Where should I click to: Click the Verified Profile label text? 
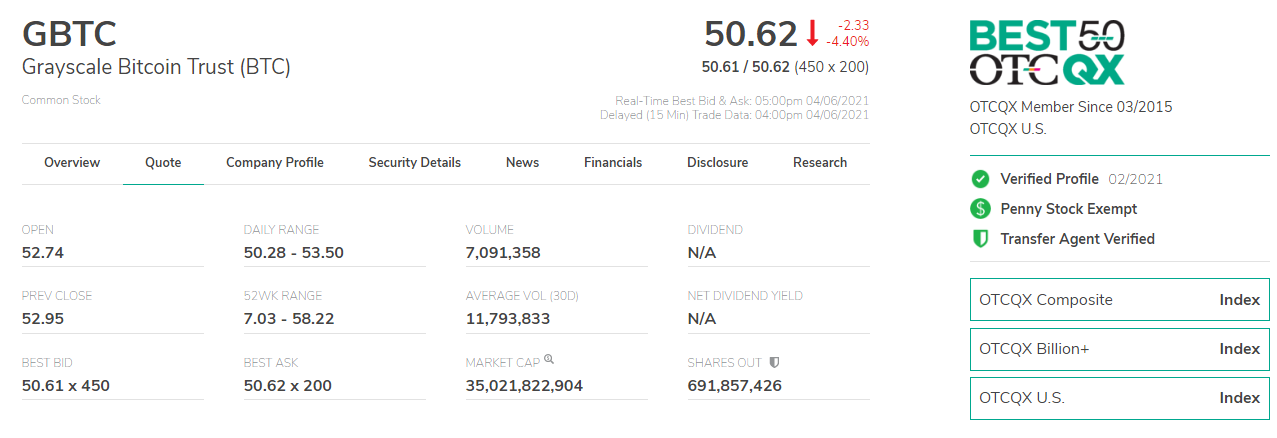1049,179
